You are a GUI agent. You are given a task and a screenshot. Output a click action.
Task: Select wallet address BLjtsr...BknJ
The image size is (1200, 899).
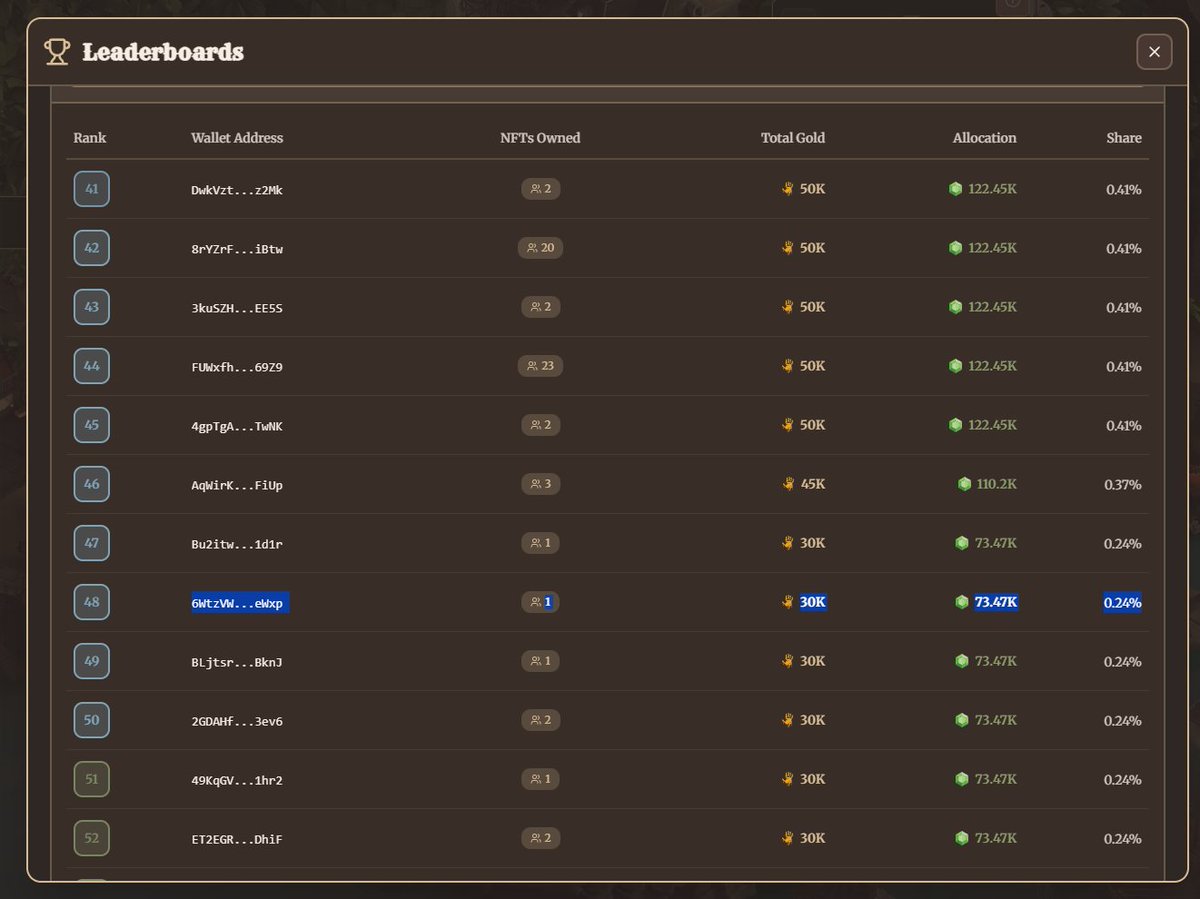coord(237,662)
